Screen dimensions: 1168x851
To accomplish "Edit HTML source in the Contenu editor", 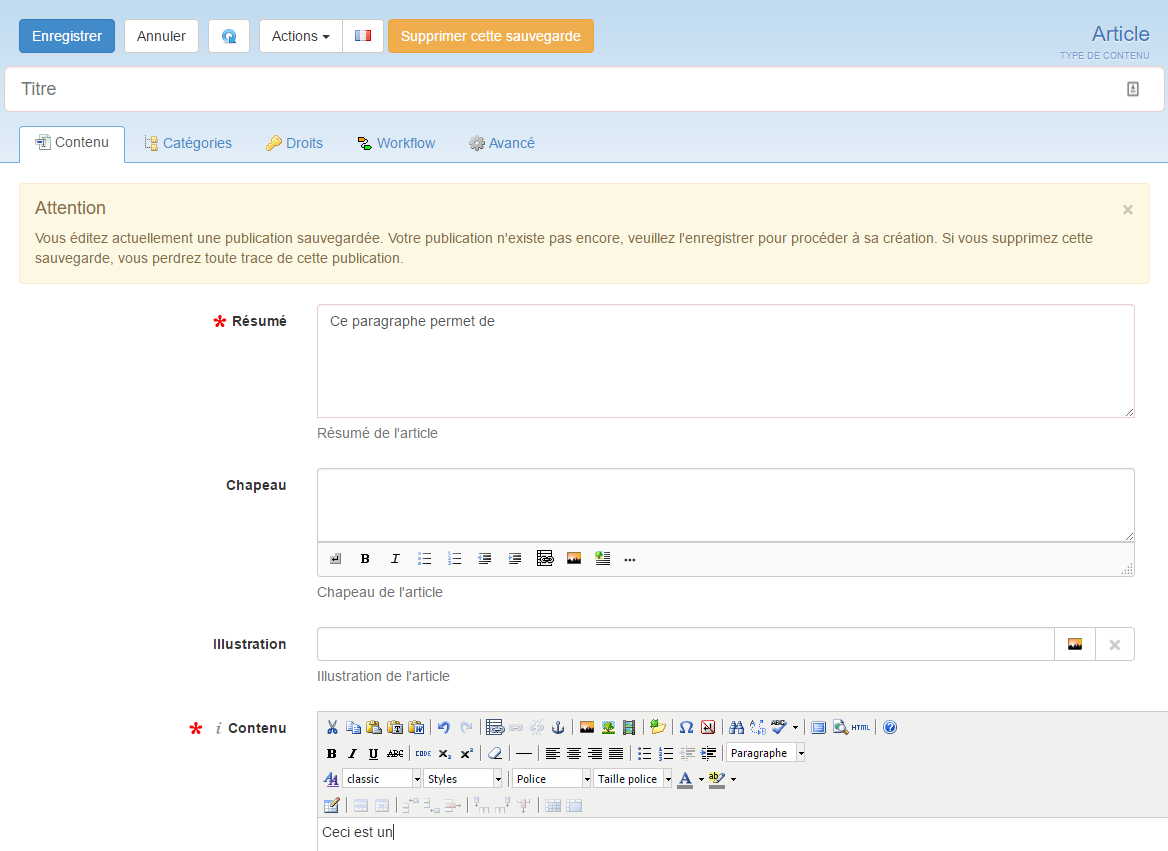I will [861, 727].
